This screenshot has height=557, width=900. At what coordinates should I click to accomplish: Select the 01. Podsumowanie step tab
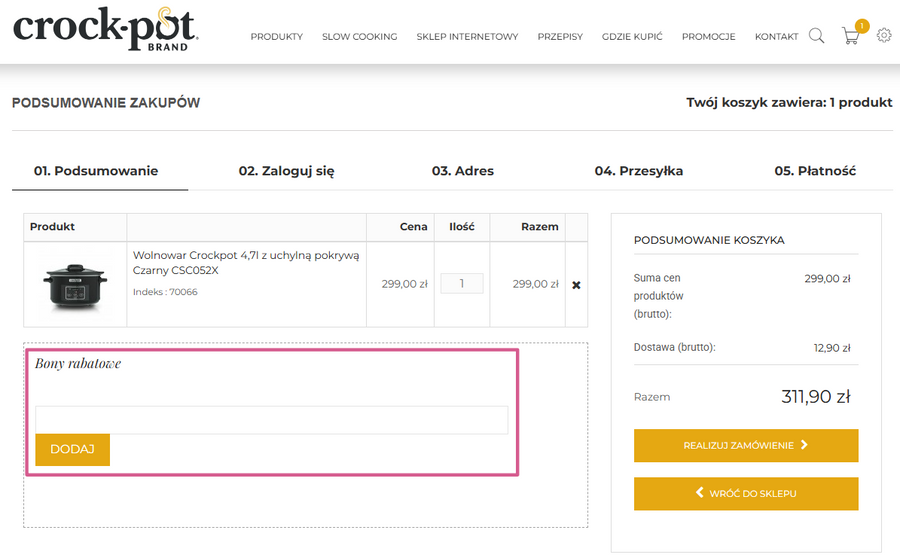[x=96, y=171]
